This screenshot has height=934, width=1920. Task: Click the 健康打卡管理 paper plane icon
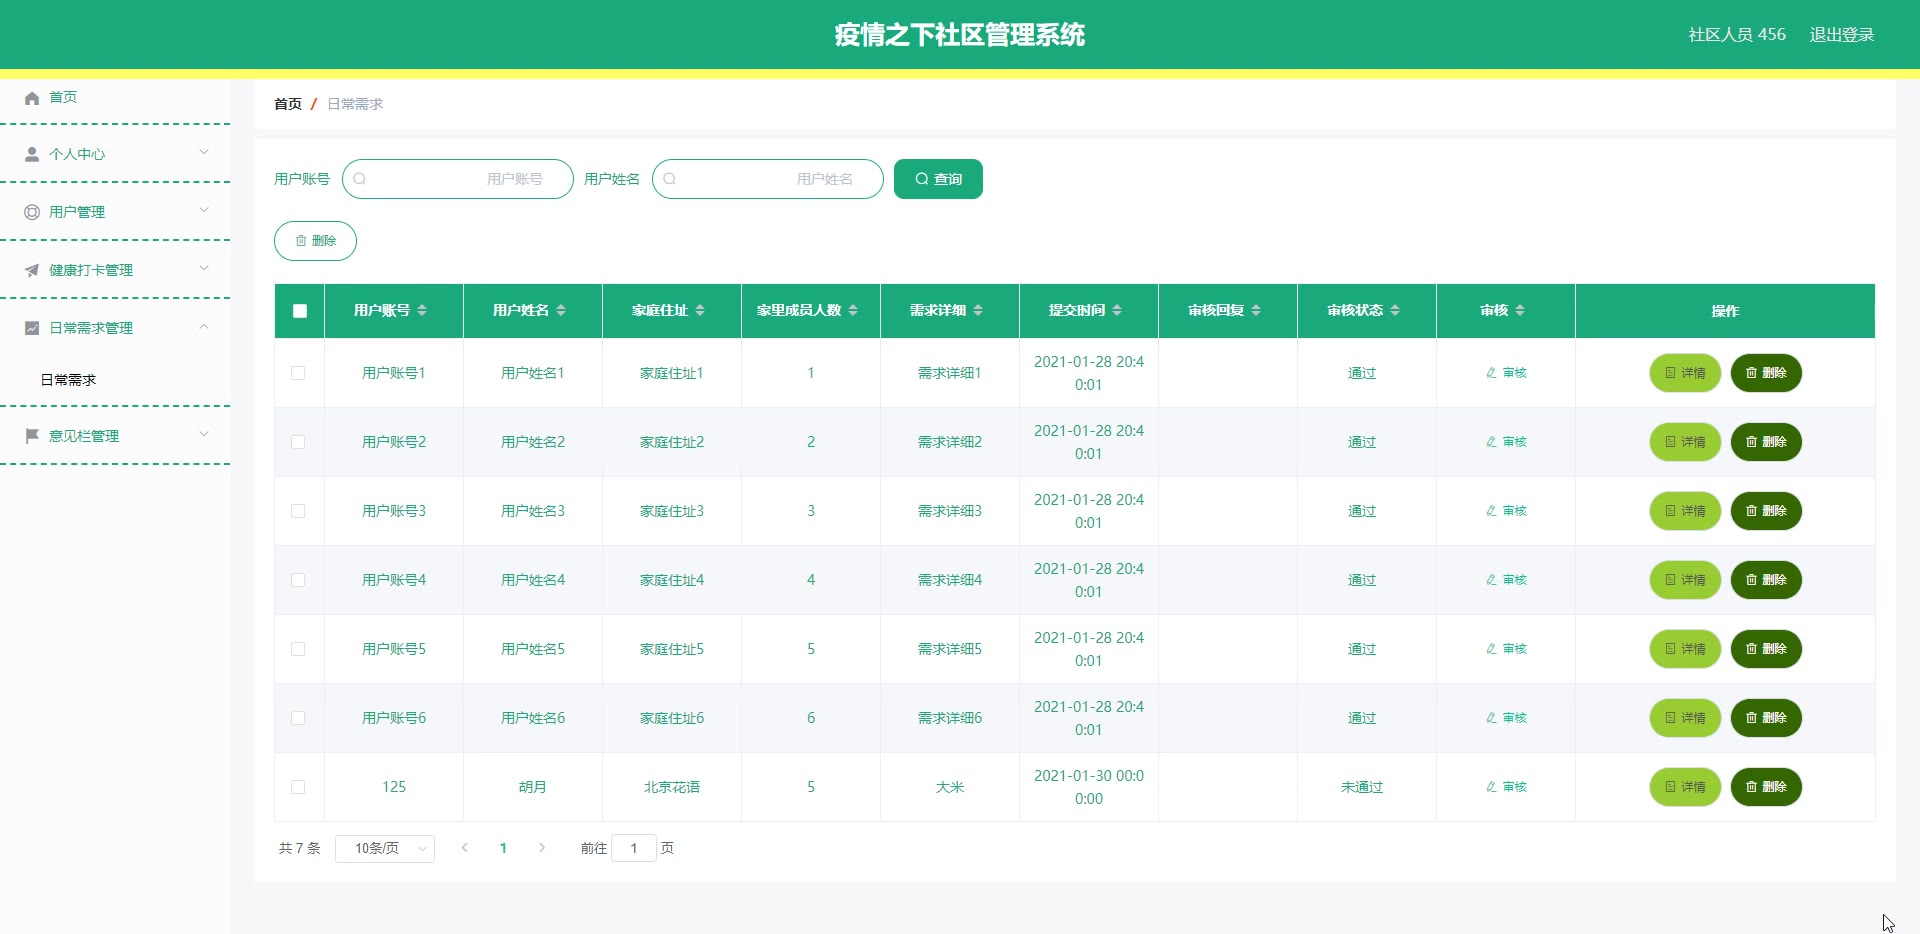[32, 270]
